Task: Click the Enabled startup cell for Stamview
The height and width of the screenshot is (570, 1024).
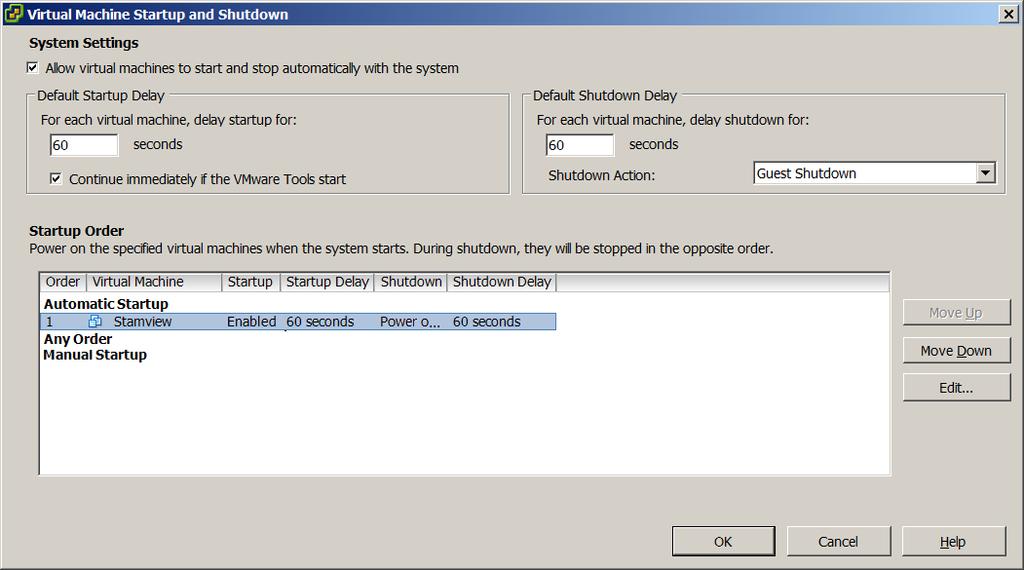Action: 251,321
